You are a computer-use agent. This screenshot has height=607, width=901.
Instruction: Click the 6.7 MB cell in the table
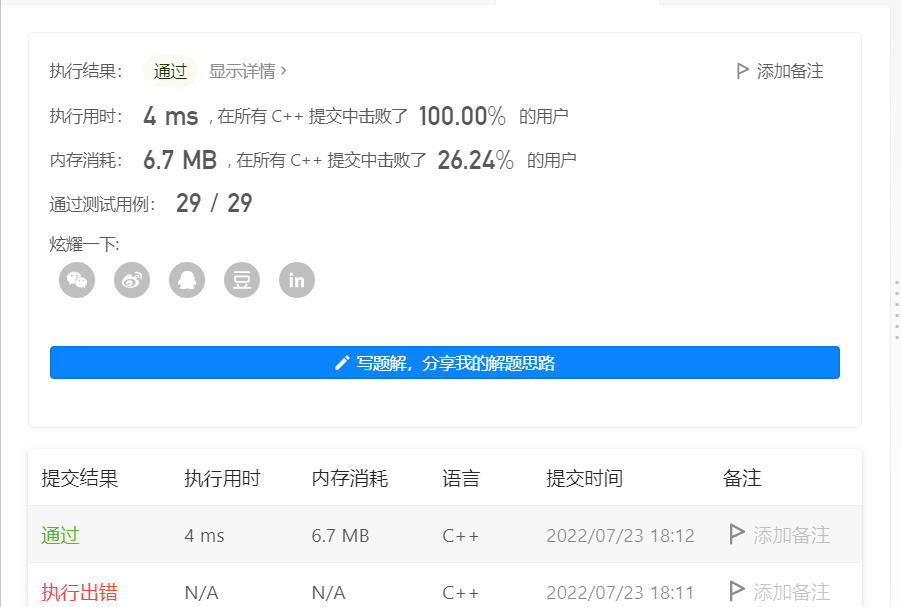click(x=340, y=536)
